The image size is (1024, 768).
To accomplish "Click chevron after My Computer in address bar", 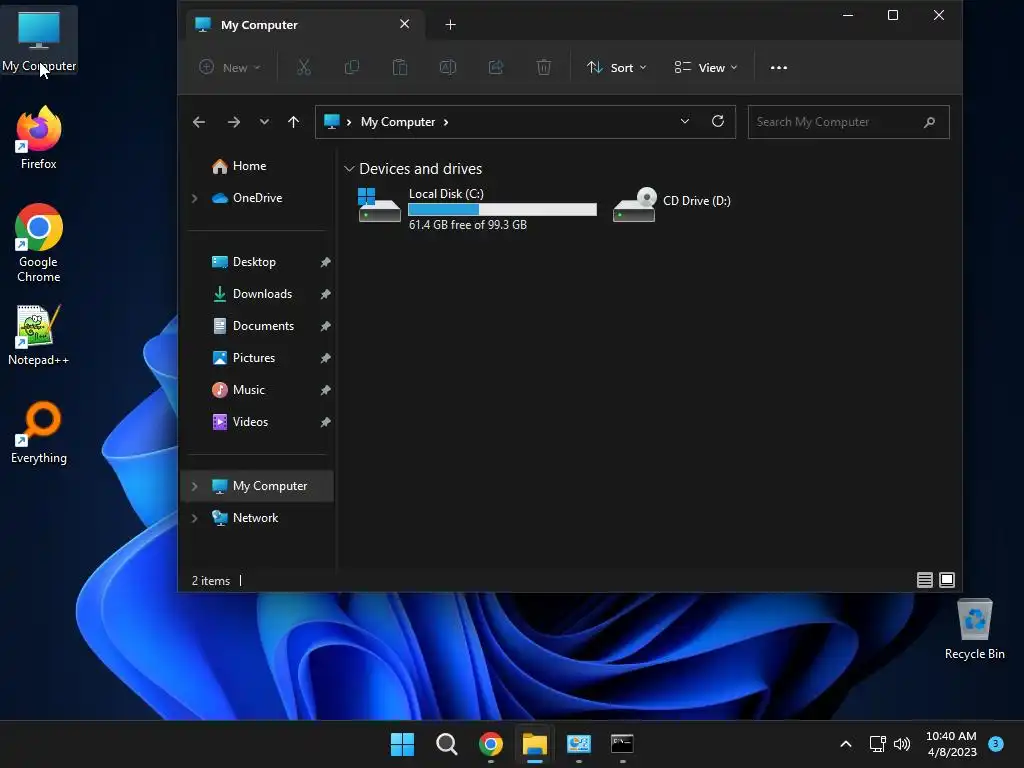I will click(446, 122).
